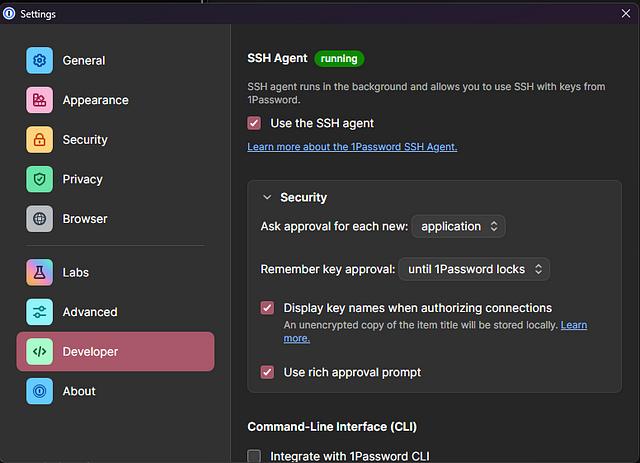Open the About section icon
The height and width of the screenshot is (463, 640).
click(x=40, y=391)
